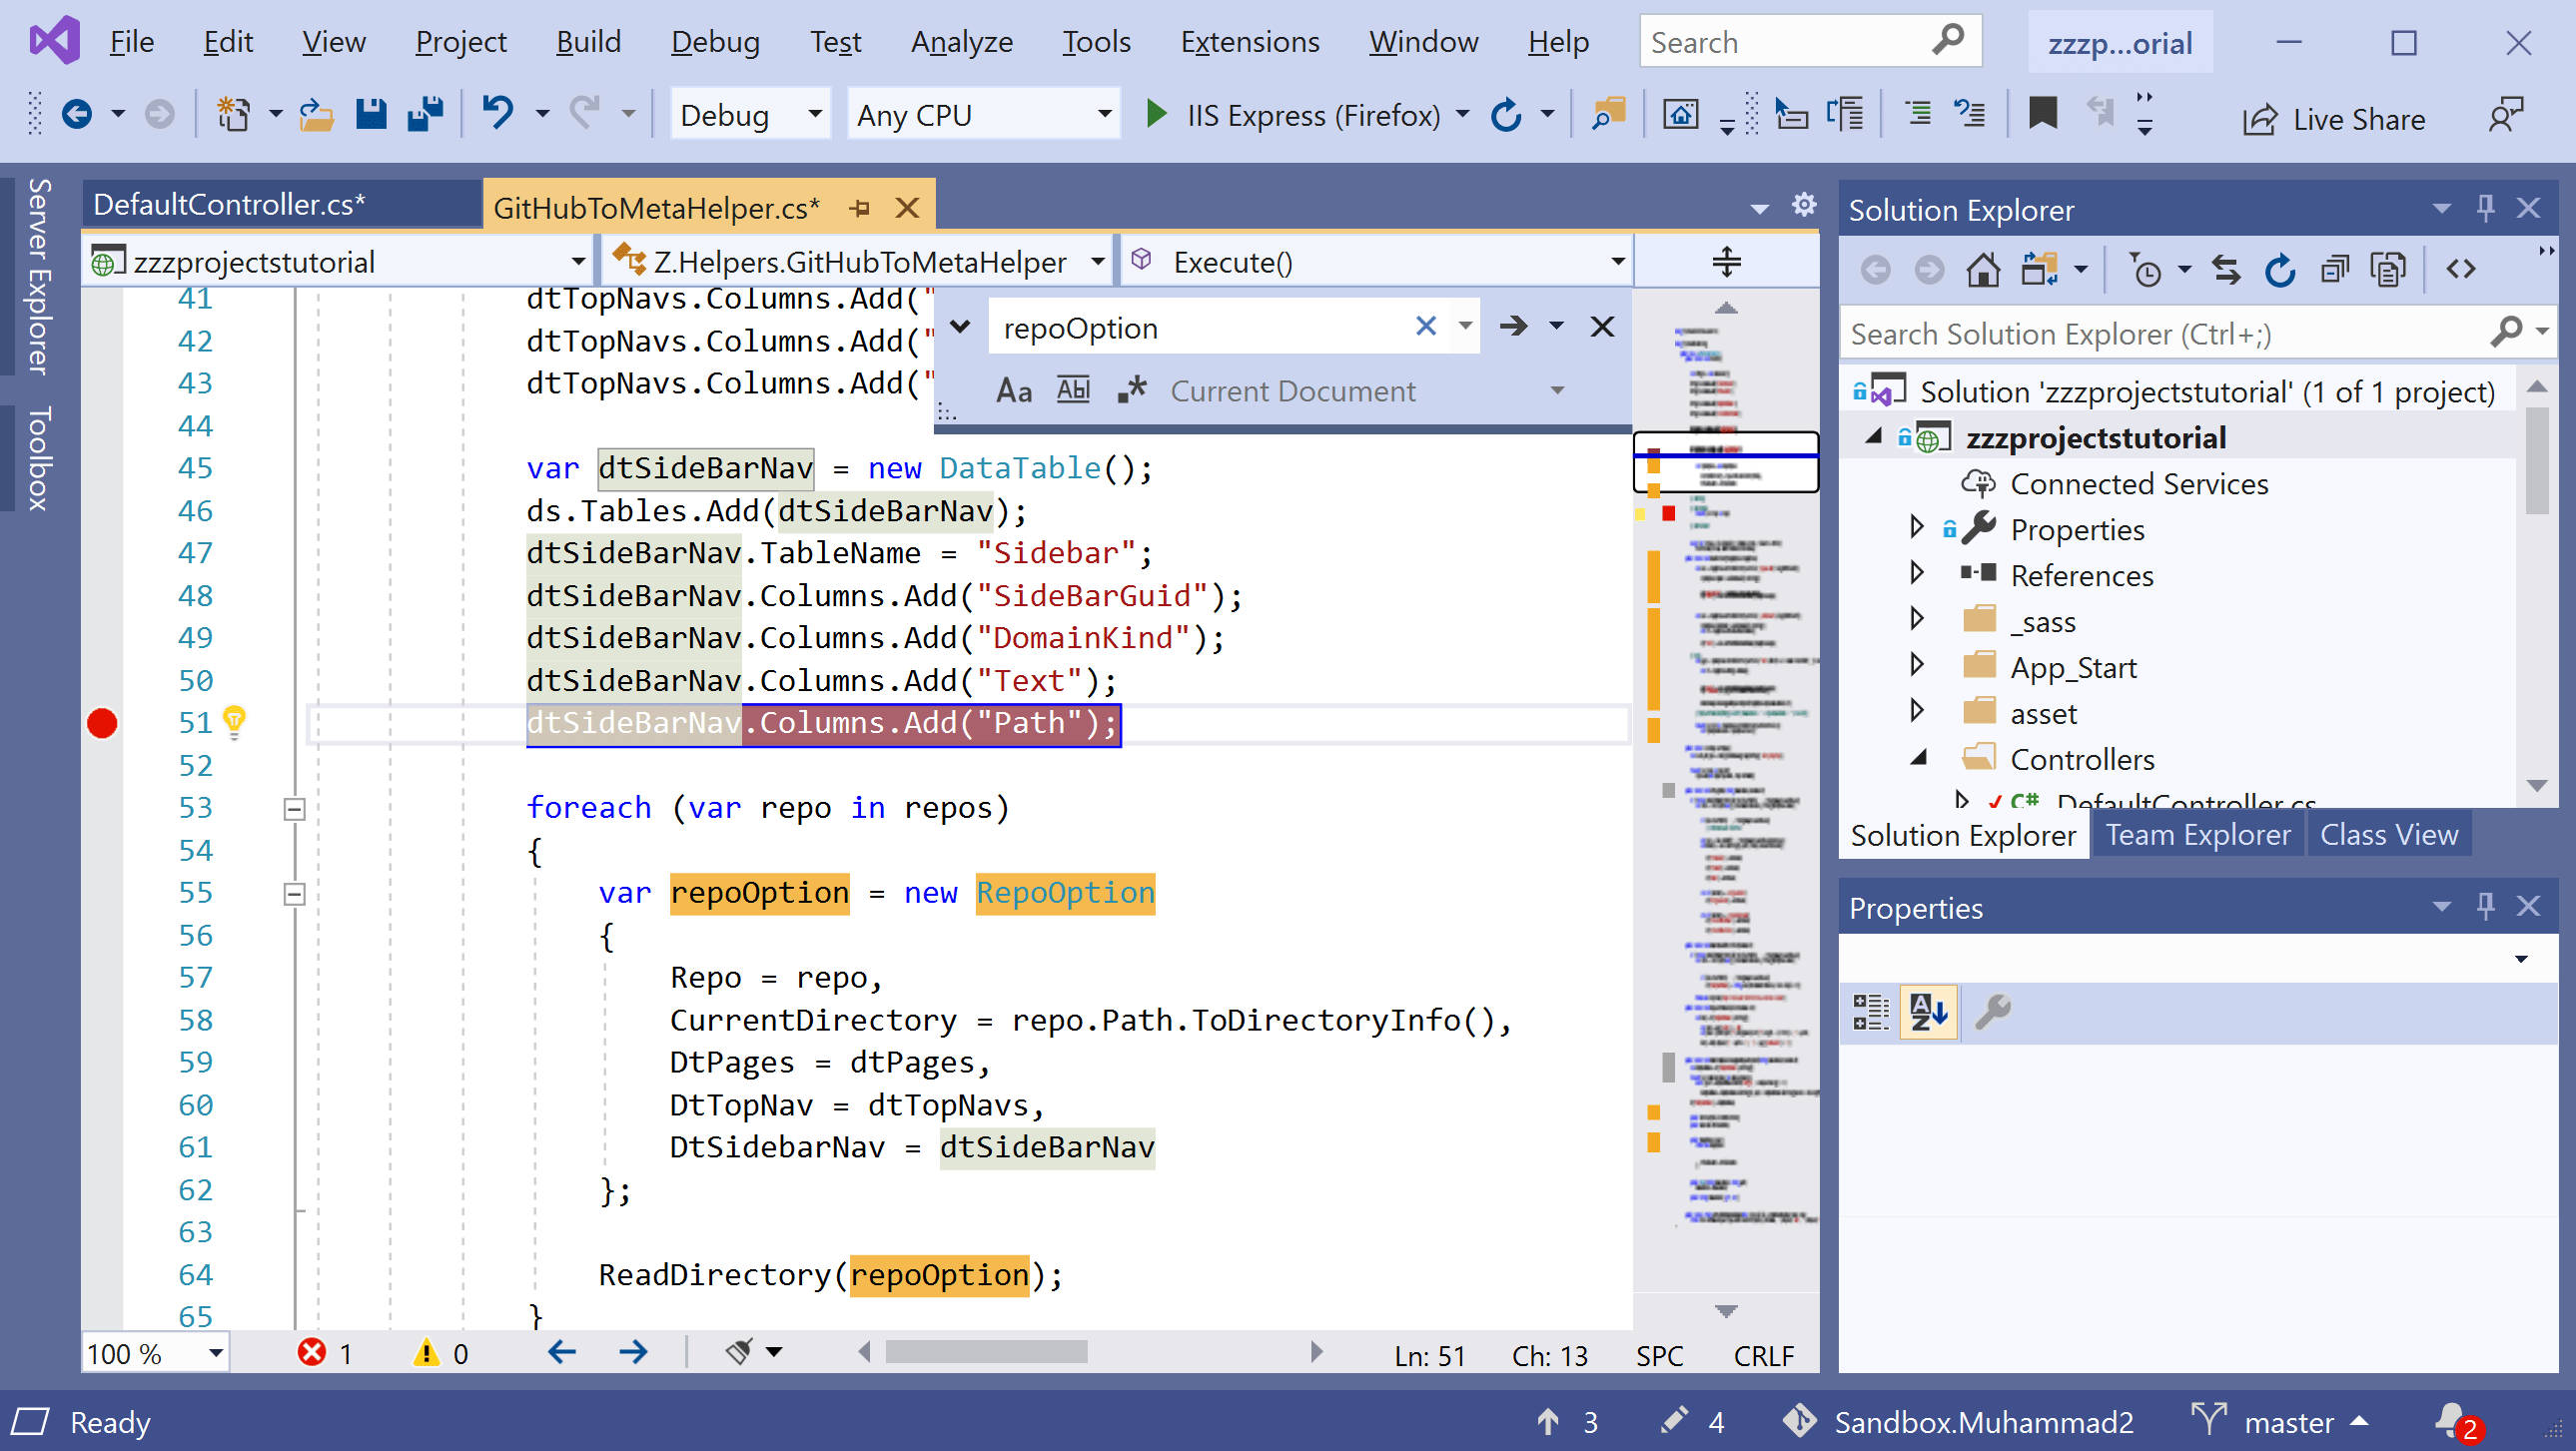Open the Extensions menu
The height and width of the screenshot is (1451, 2576).
pos(1250,41)
